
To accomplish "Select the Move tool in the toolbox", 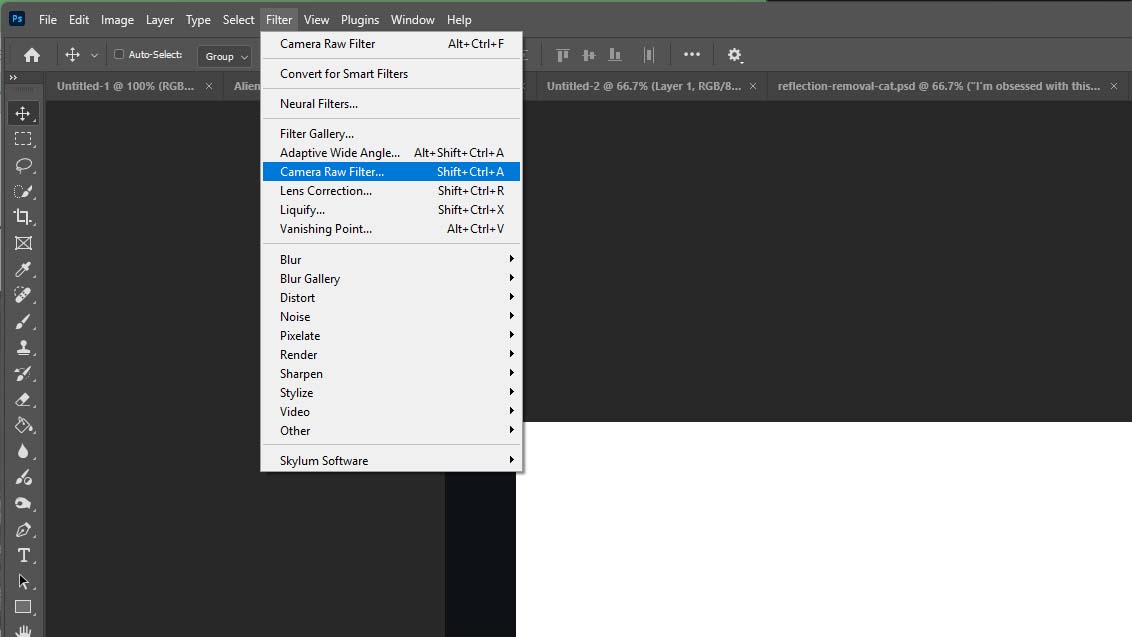I will click(23, 113).
